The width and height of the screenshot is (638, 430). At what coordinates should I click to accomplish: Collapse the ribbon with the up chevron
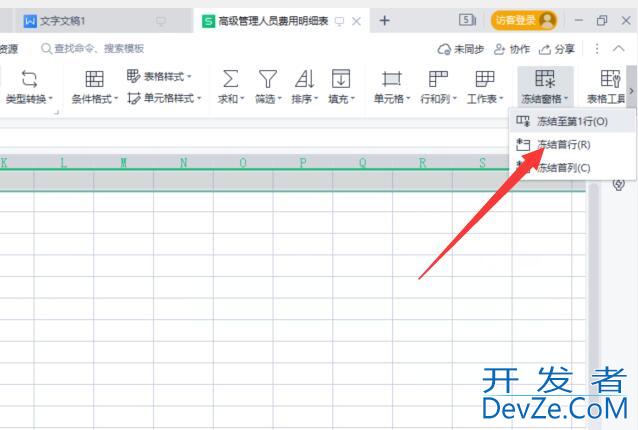coord(618,49)
